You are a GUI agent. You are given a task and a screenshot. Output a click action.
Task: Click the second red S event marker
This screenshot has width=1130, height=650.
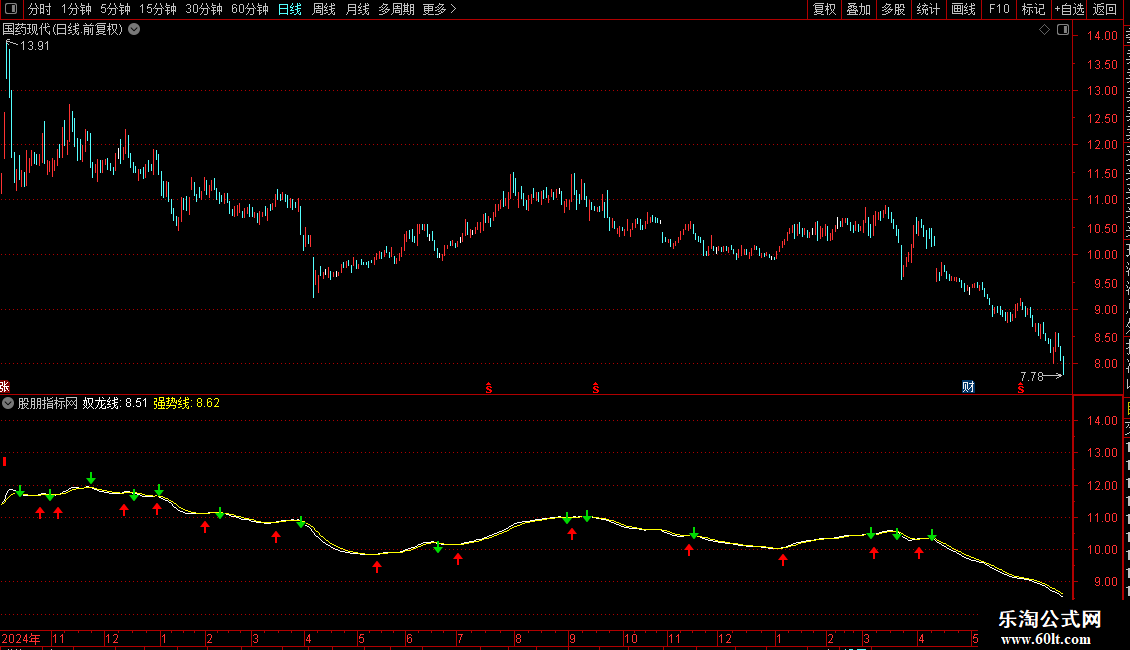[595, 388]
